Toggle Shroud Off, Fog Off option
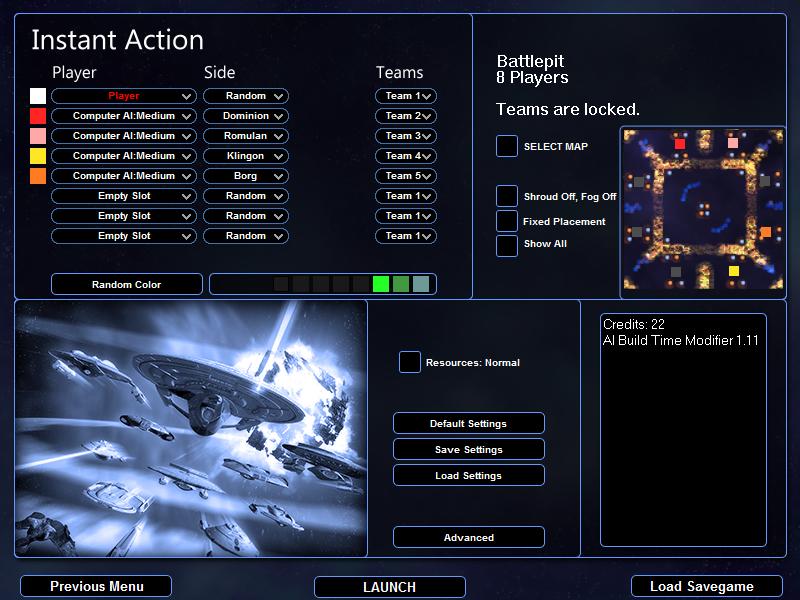Image resolution: width=800 pixels, height=600 pixels. tap(507, 196)
